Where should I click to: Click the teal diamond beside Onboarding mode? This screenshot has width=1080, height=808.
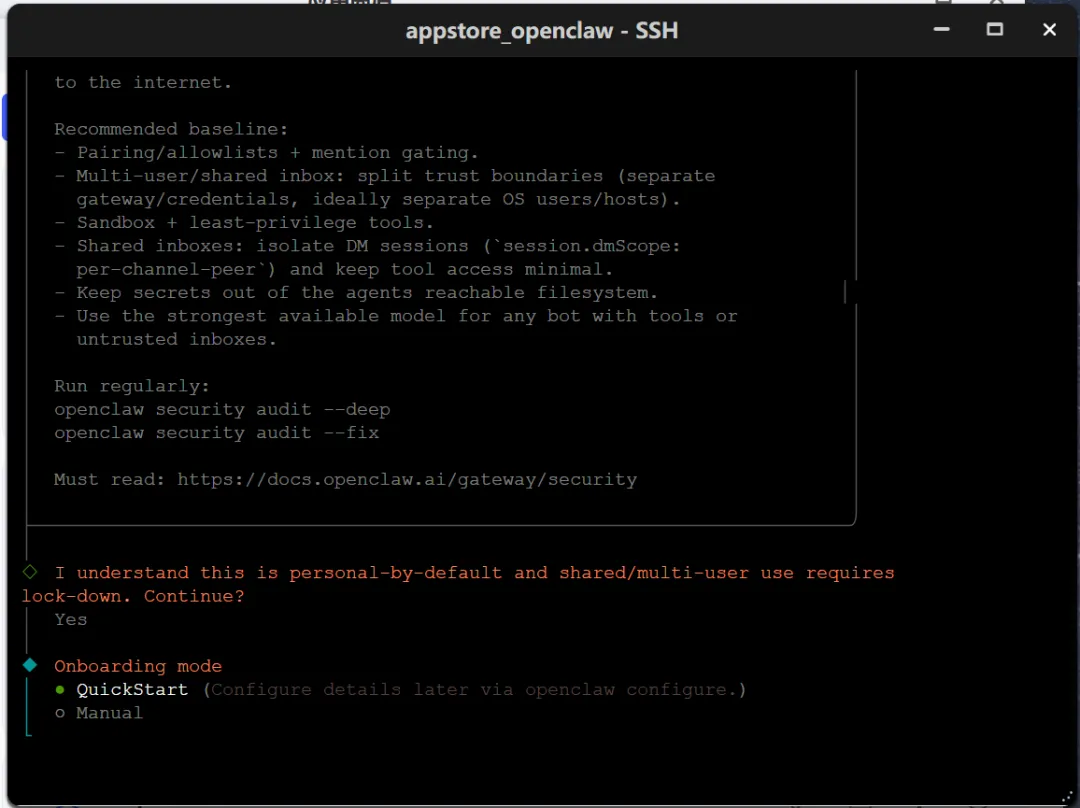(x=30, y=665)
